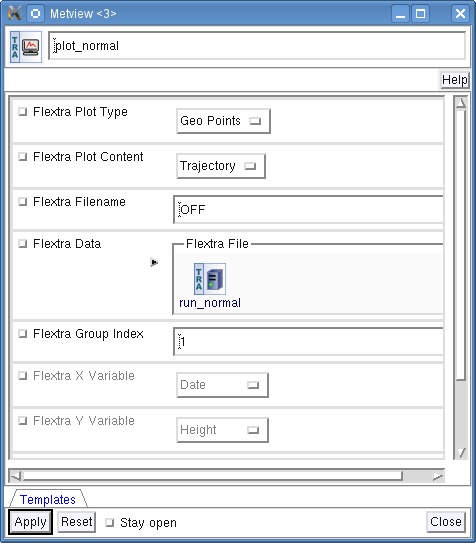The image size is (476, 543).
Task: Open the Help menu
Action: coord(455,80)
